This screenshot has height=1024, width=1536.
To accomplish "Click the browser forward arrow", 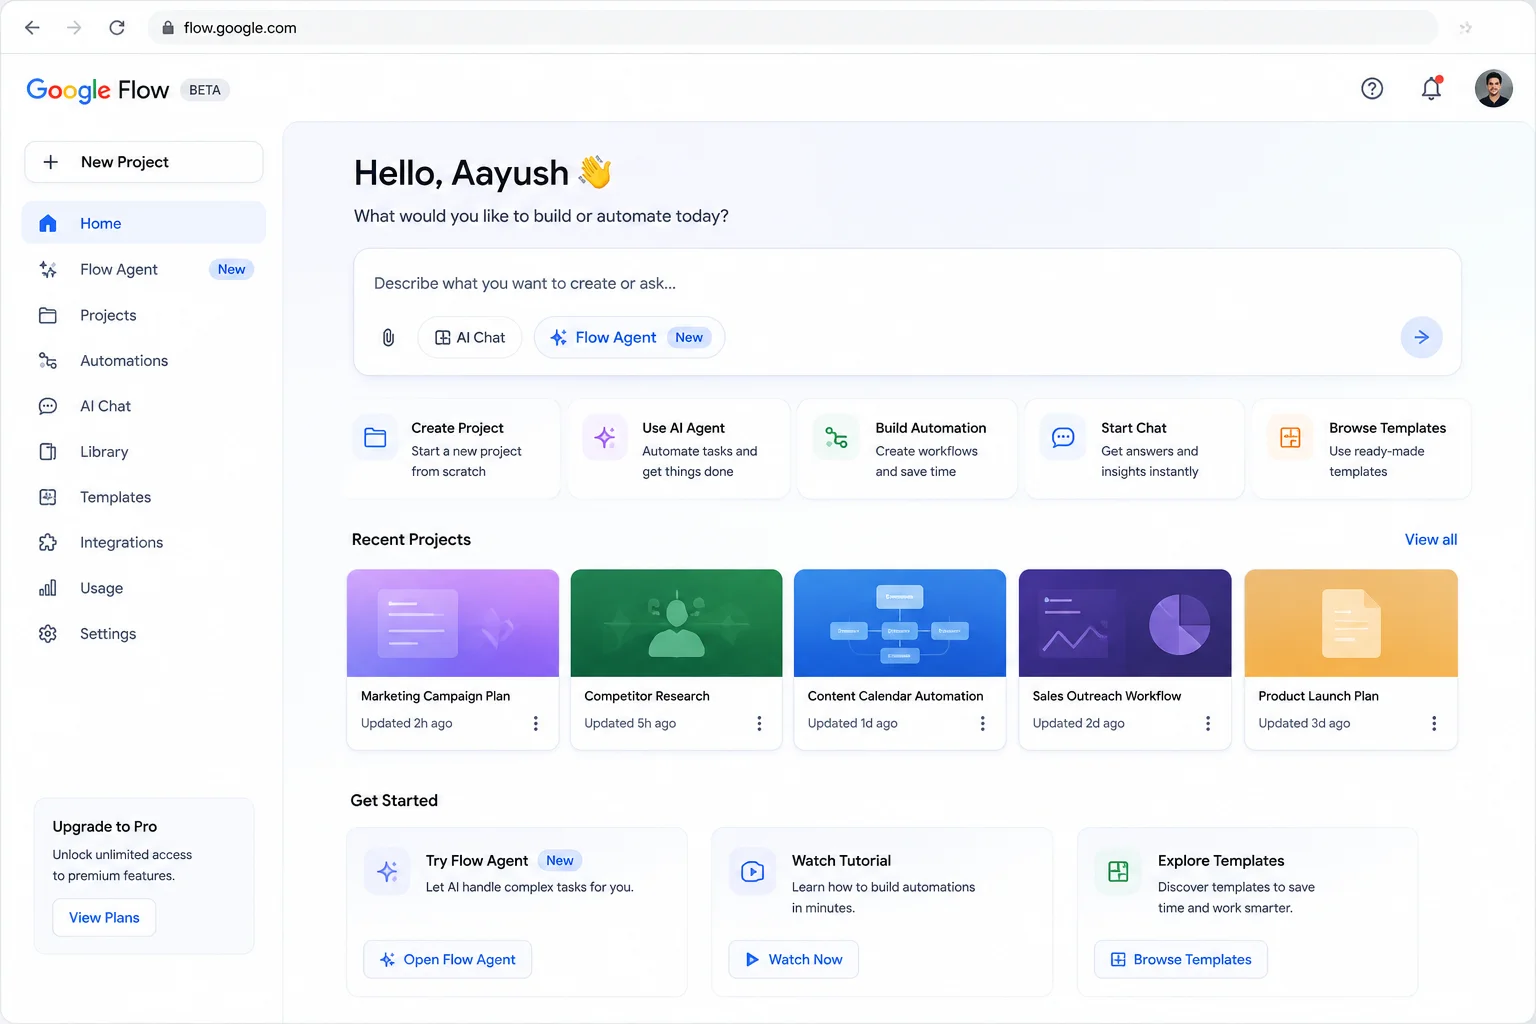I will 74,28.
